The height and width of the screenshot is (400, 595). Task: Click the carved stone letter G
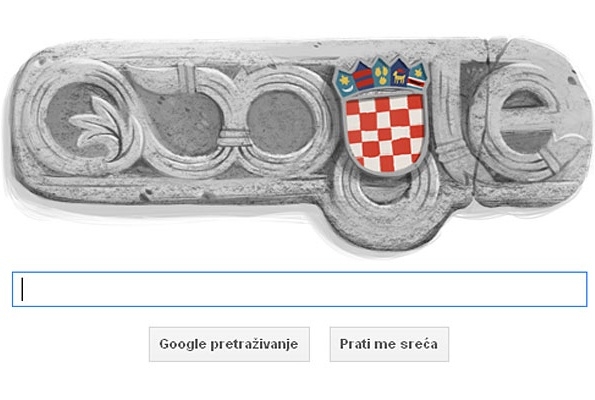click(82, 120)
